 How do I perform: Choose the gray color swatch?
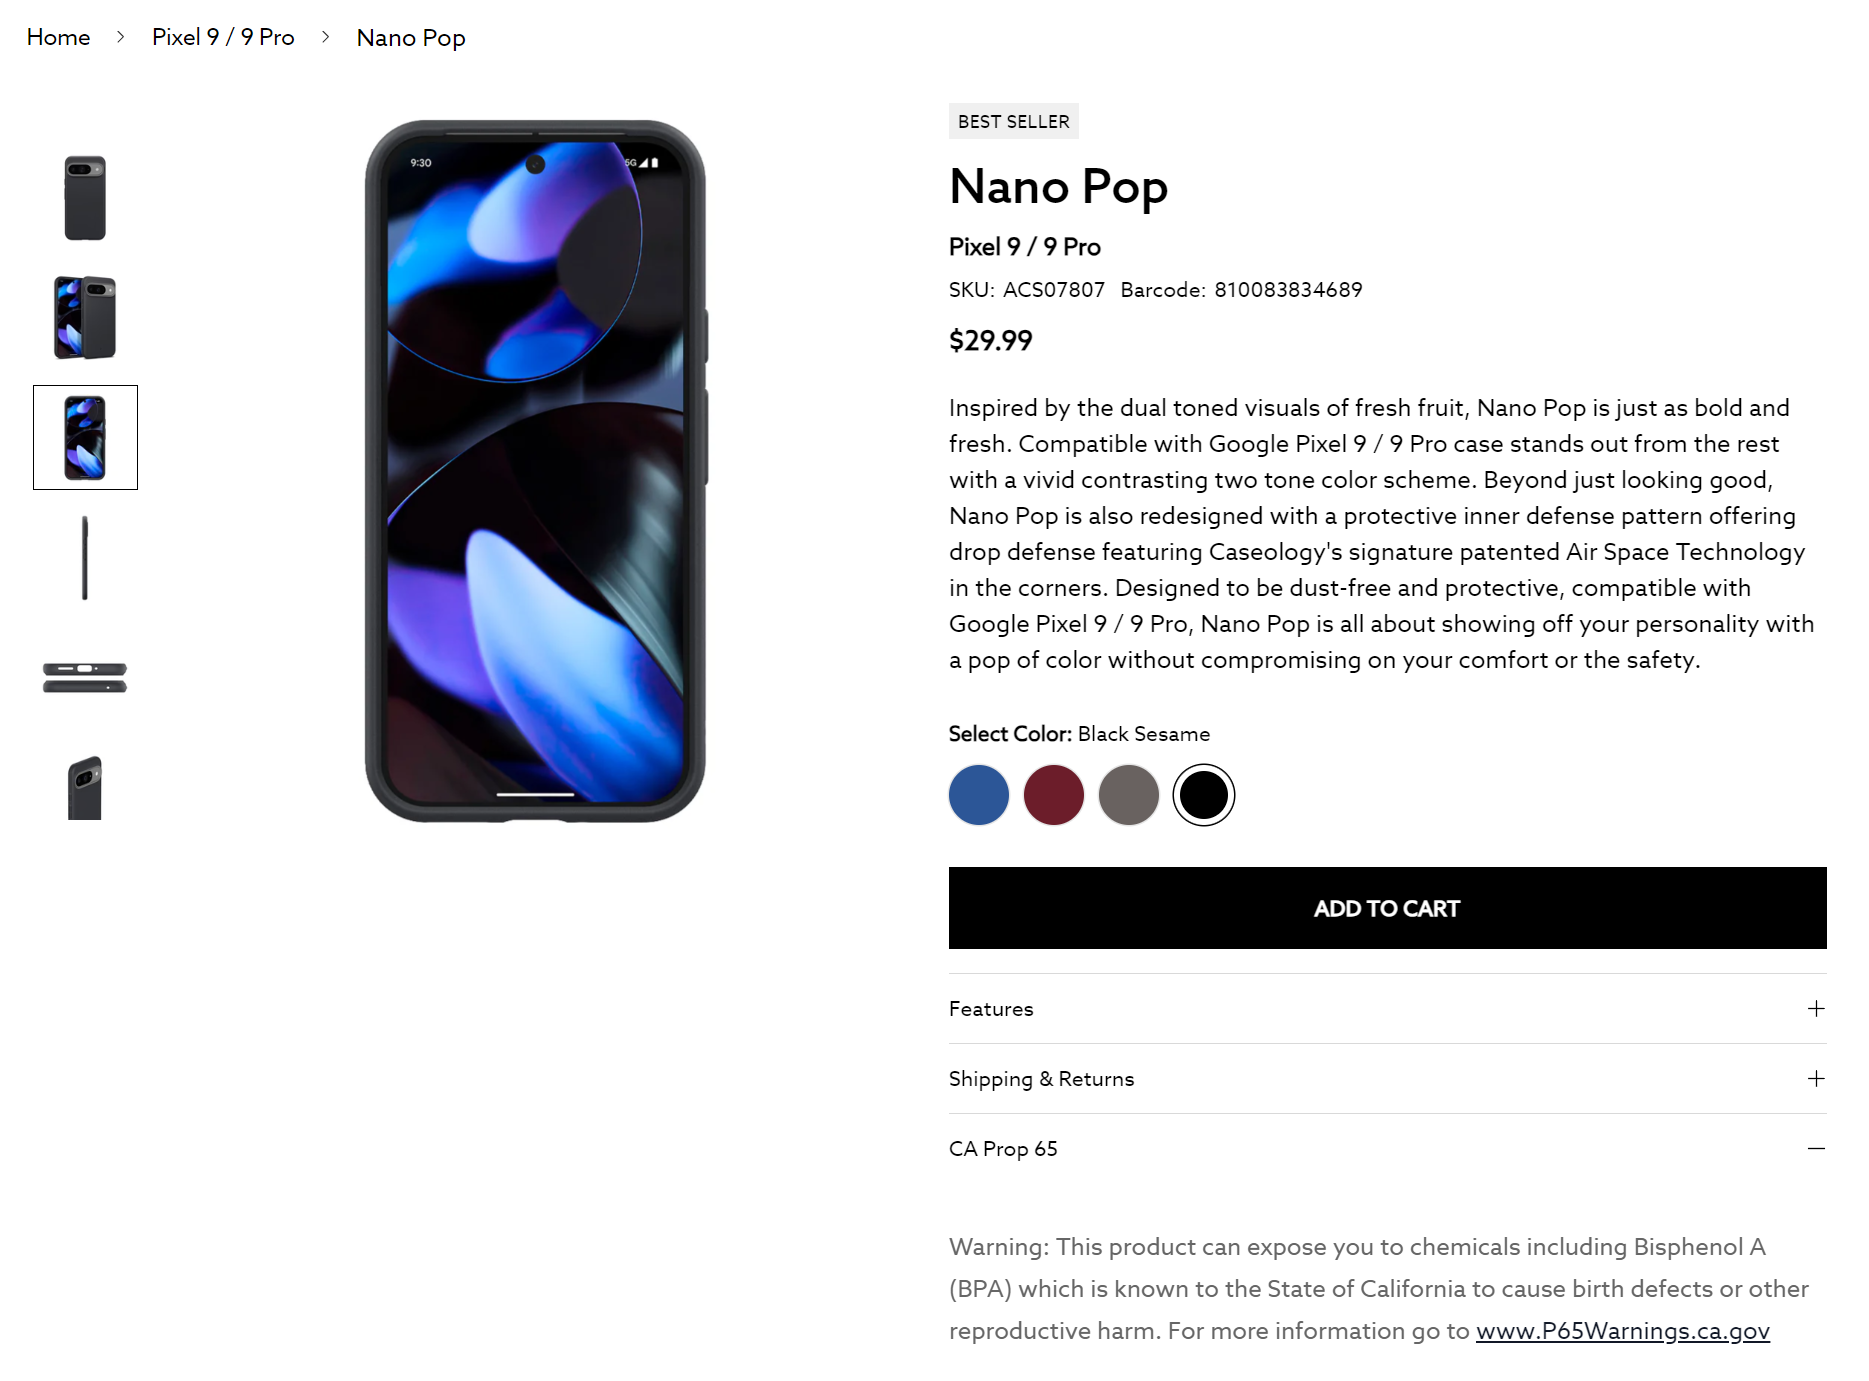pos(1128,795)
